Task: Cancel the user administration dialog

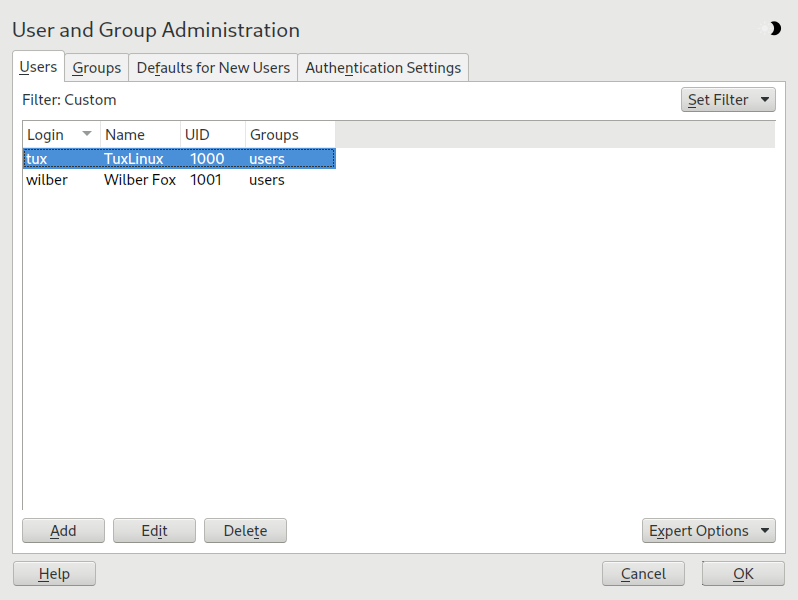Action: [643, 574]
